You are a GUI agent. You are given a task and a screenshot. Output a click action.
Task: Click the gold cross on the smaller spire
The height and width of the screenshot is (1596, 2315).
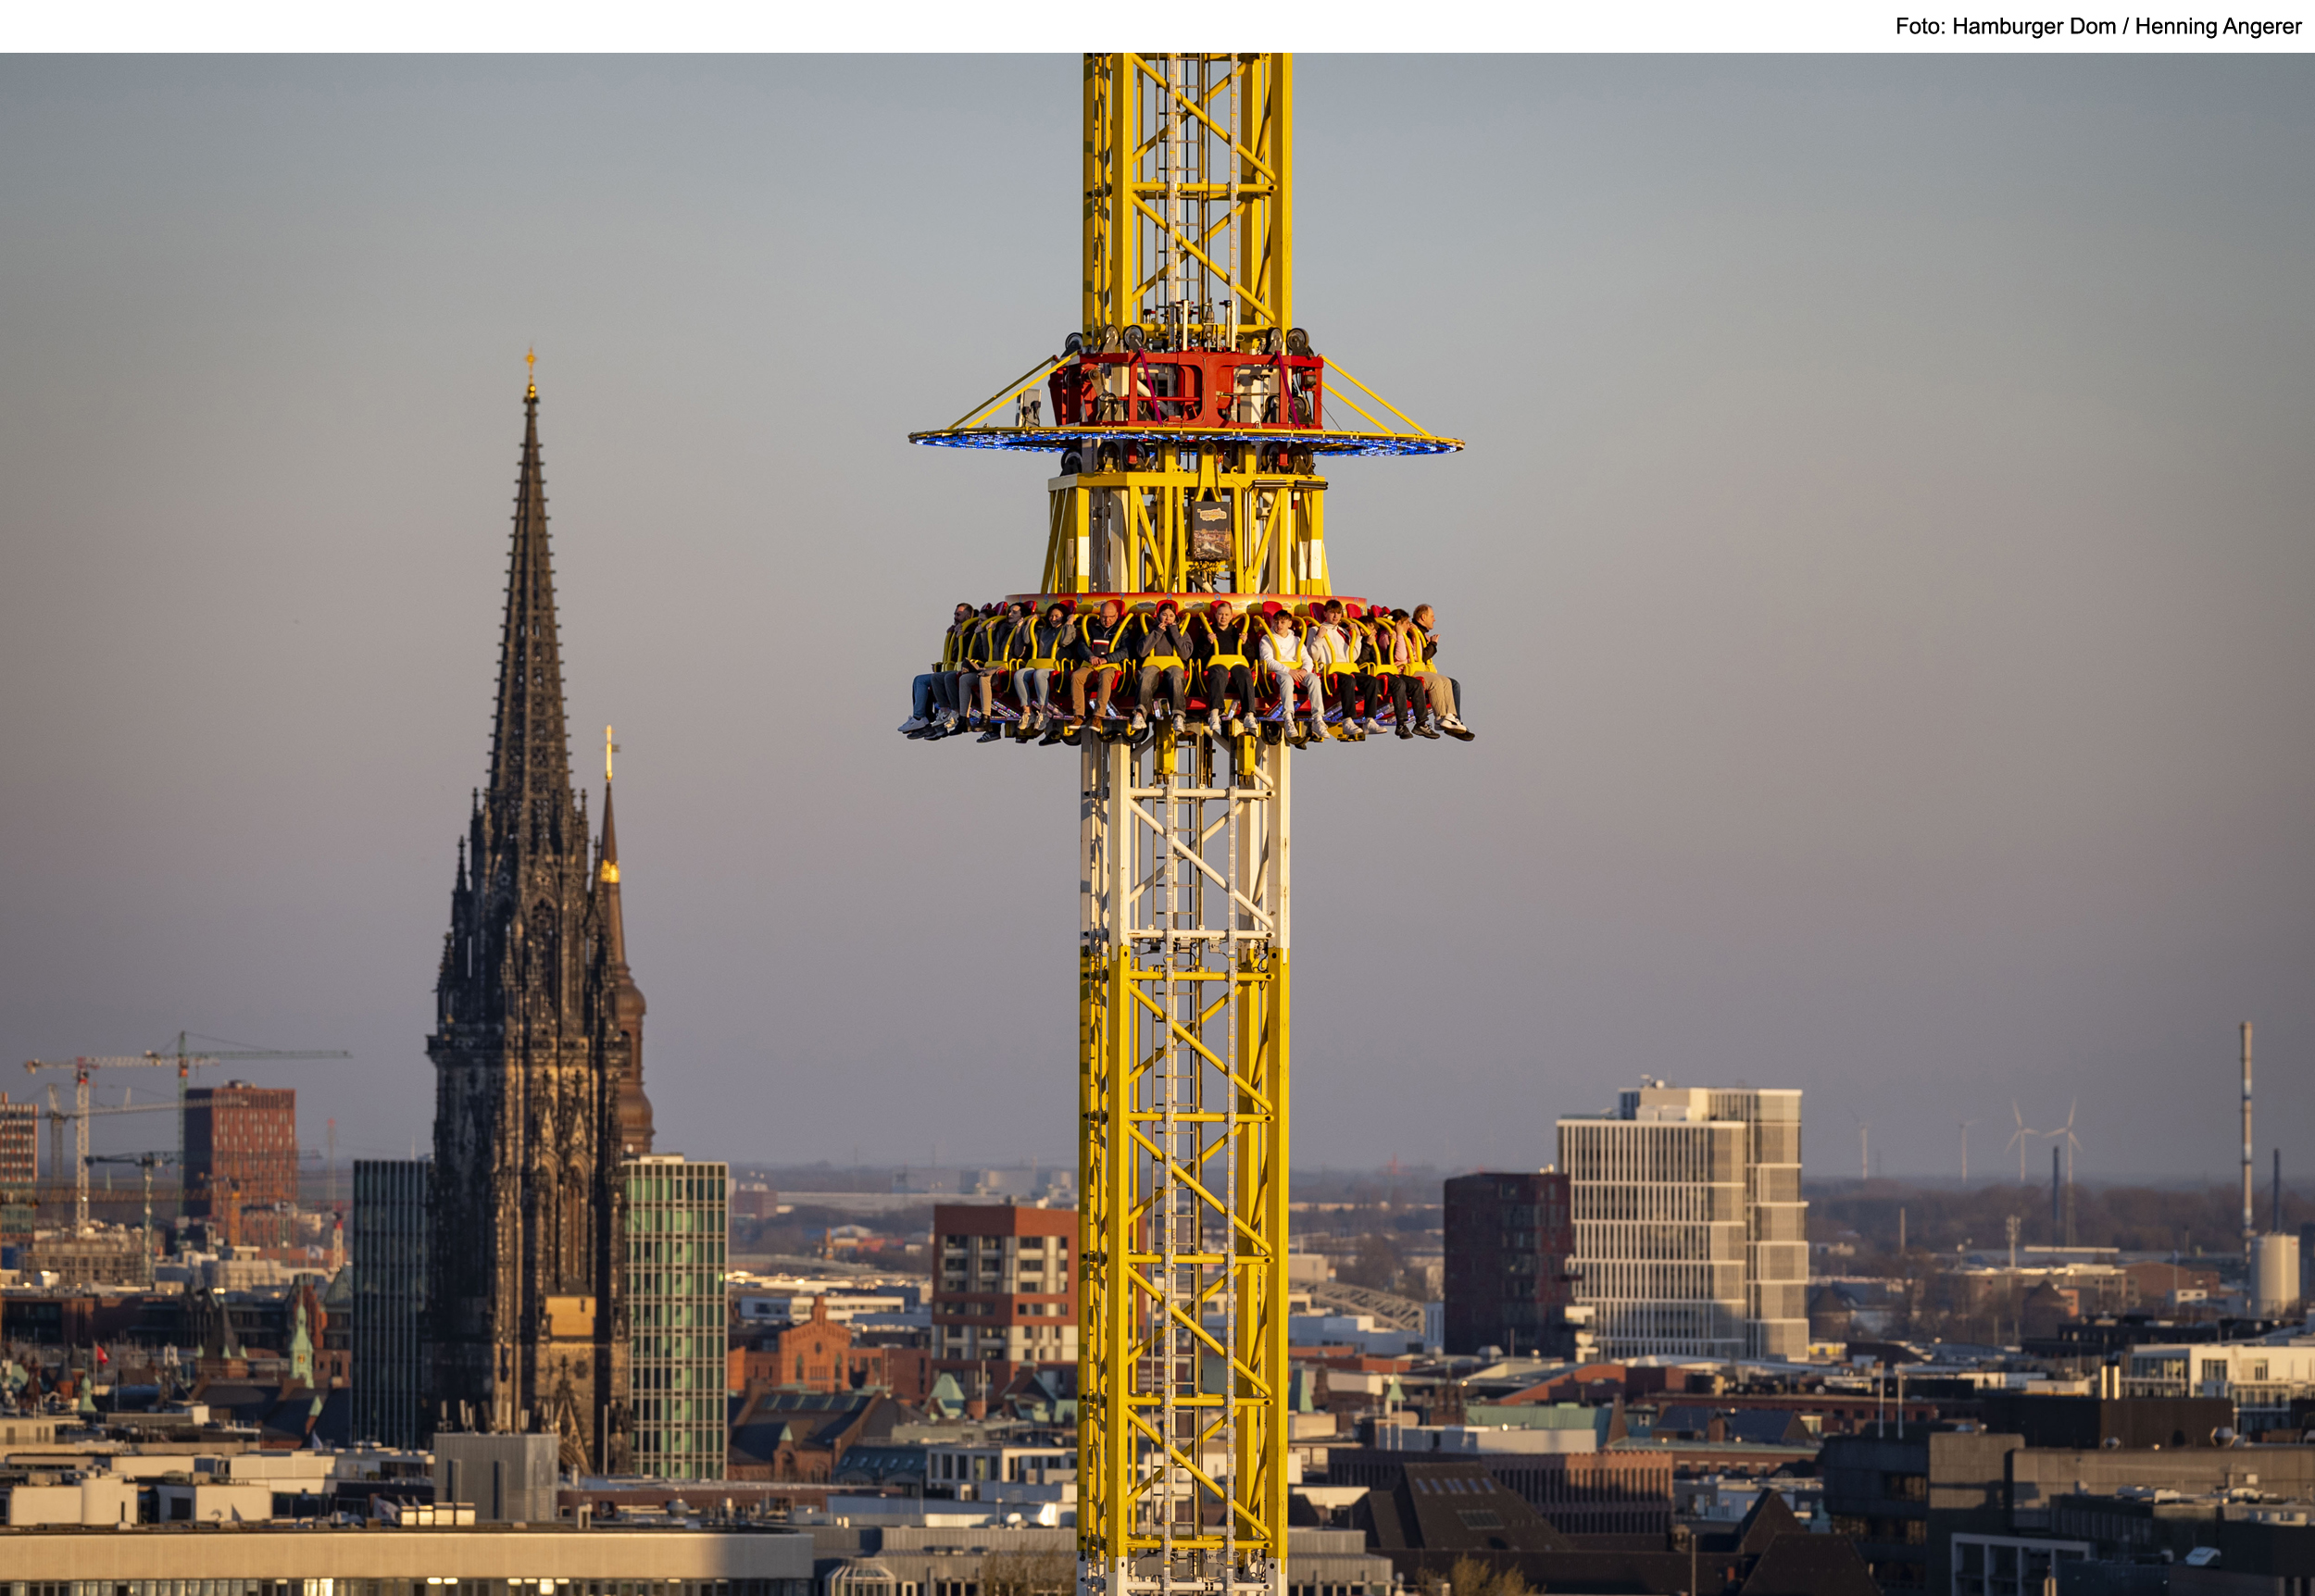608,747
